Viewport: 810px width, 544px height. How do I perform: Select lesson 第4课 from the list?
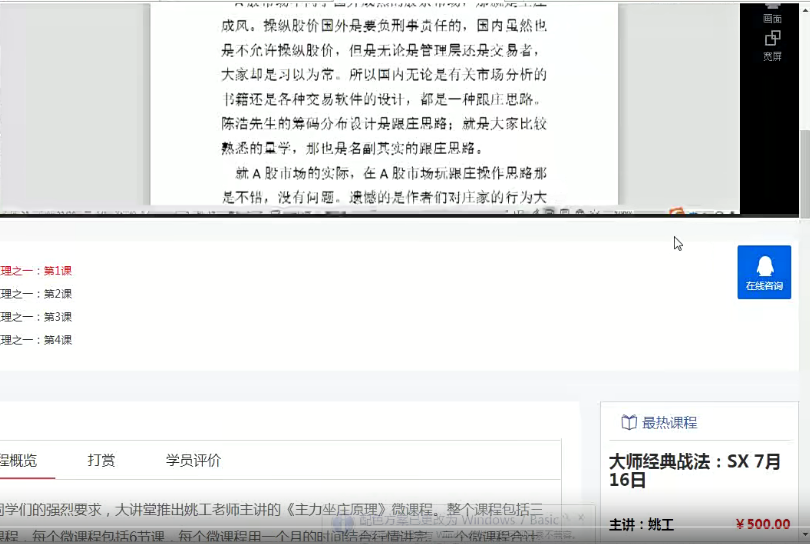[38, 340]
